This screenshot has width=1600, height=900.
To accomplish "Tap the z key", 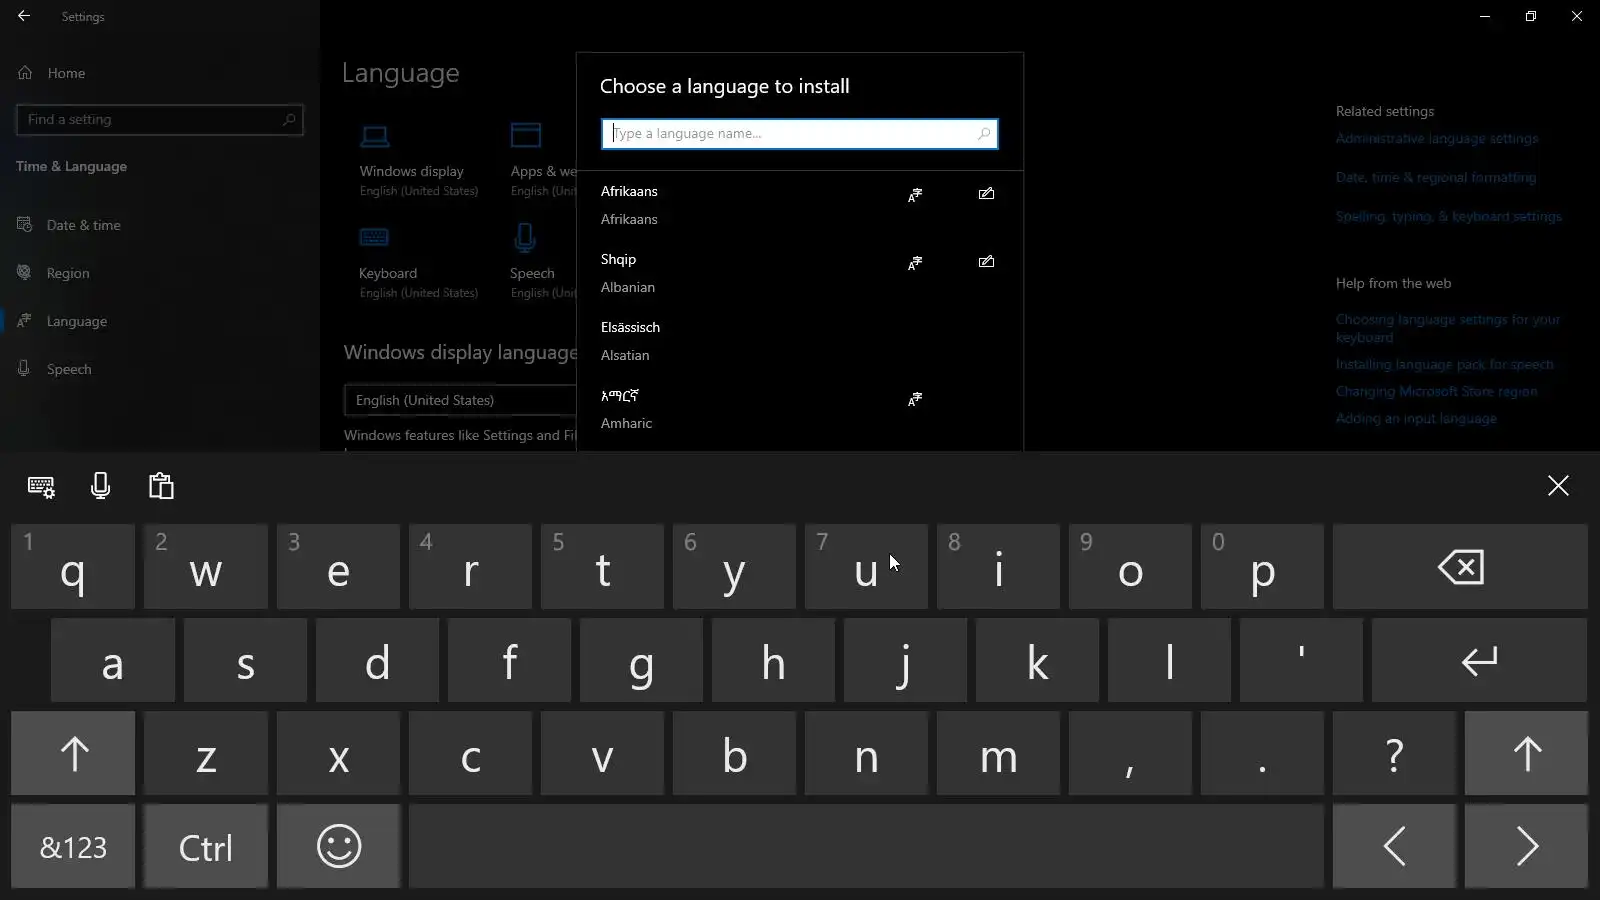I will [206, 753].
